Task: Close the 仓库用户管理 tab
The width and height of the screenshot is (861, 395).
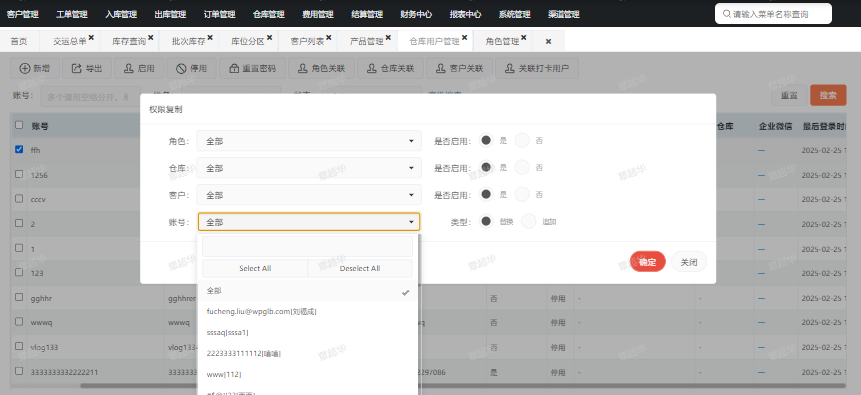Action: coord(465,38)
